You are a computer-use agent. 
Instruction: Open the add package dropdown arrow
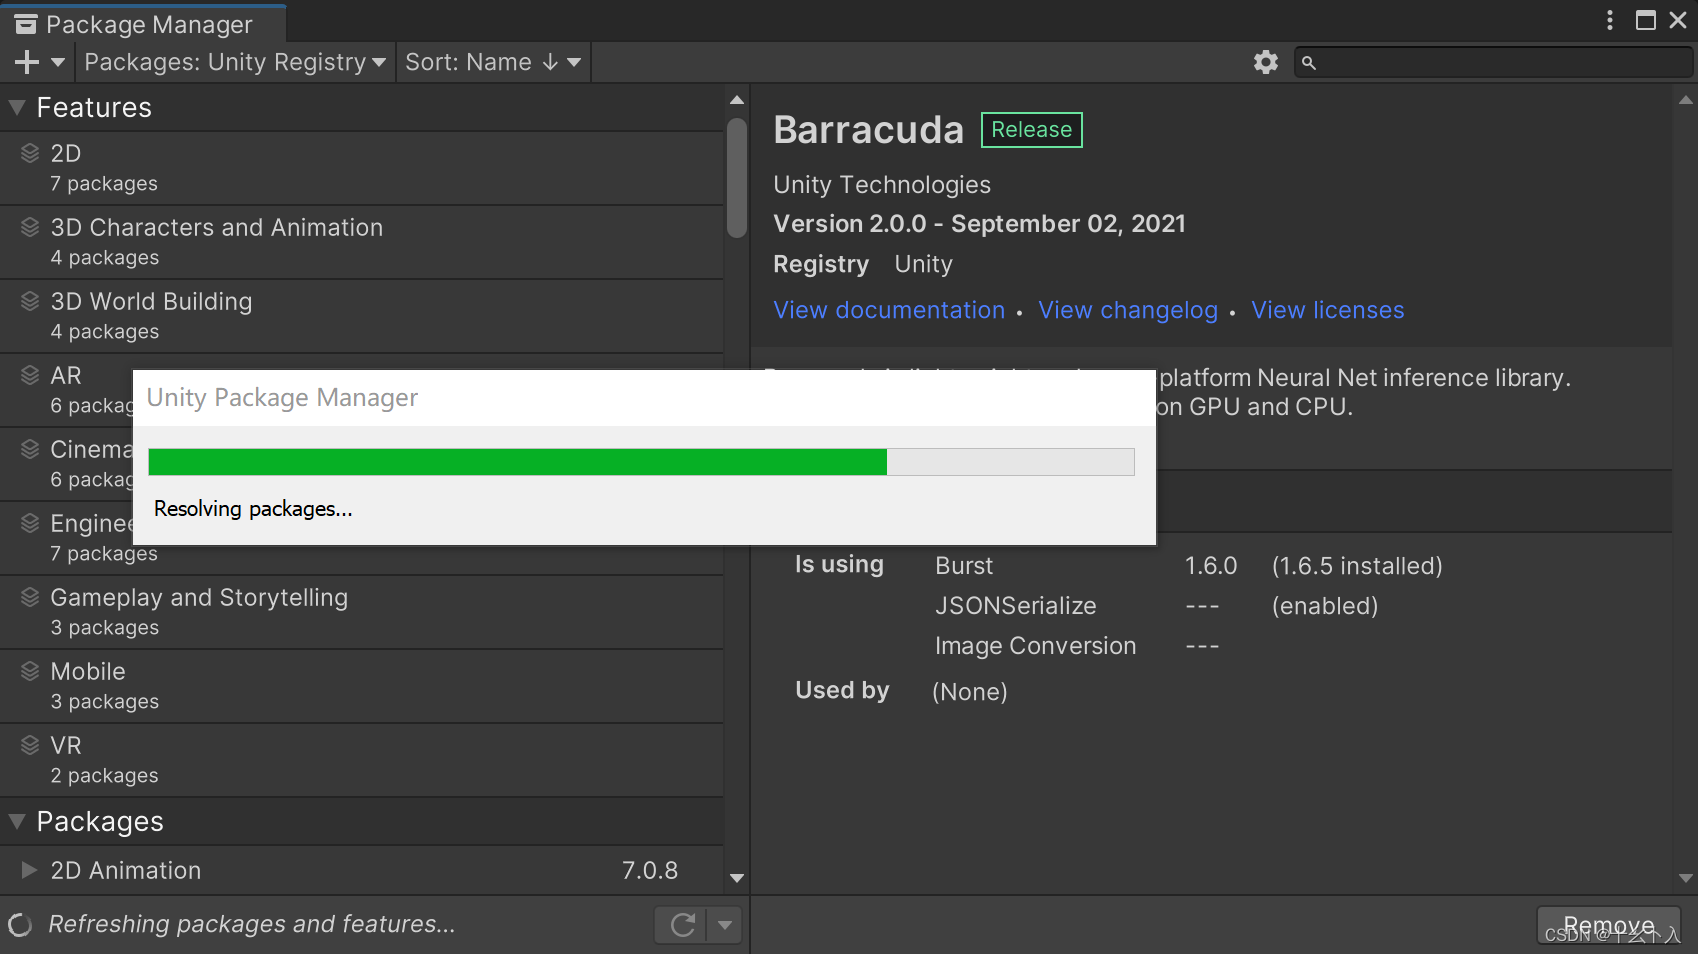(58, 62)
